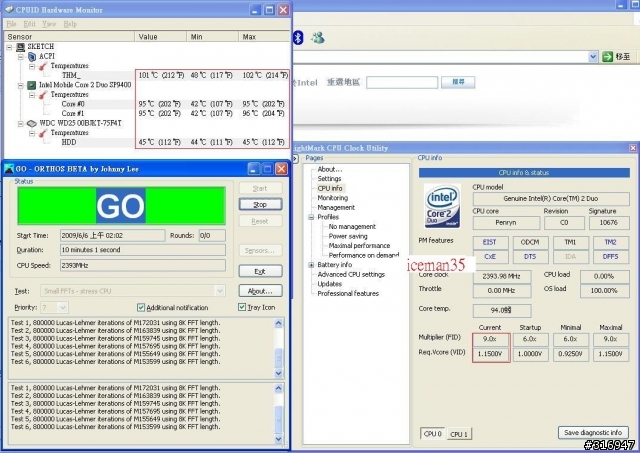
Task: Click the SKETCH computer icon in tree
Action: pos(20,47)
